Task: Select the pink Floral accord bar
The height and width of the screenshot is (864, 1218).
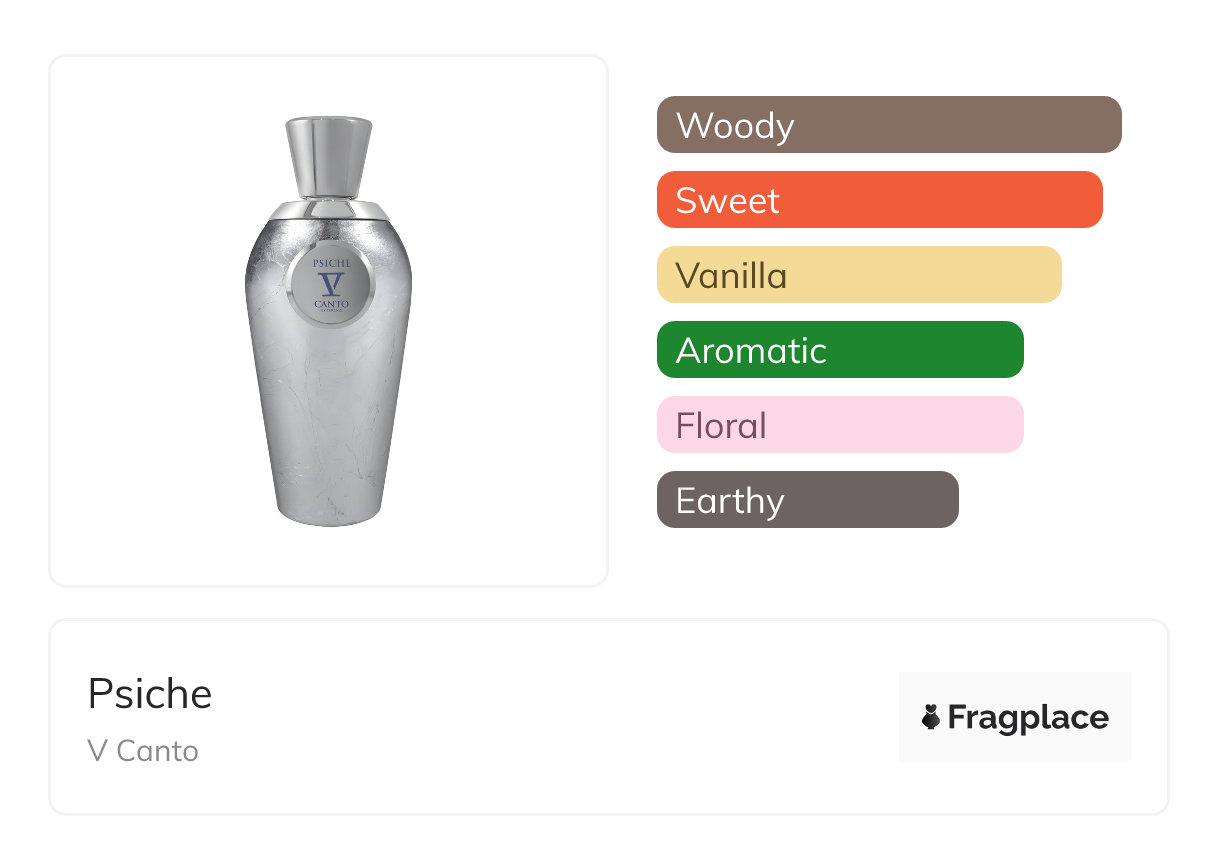Action: click(x=839, y=425)
